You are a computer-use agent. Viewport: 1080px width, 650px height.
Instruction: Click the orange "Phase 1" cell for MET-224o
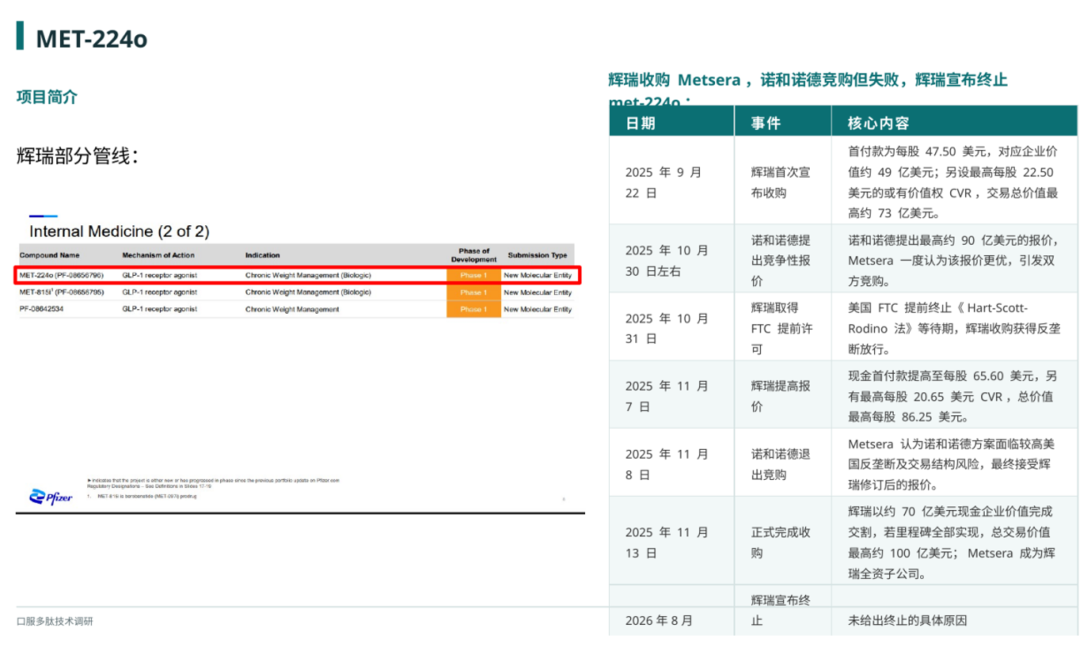coord(473,275)
